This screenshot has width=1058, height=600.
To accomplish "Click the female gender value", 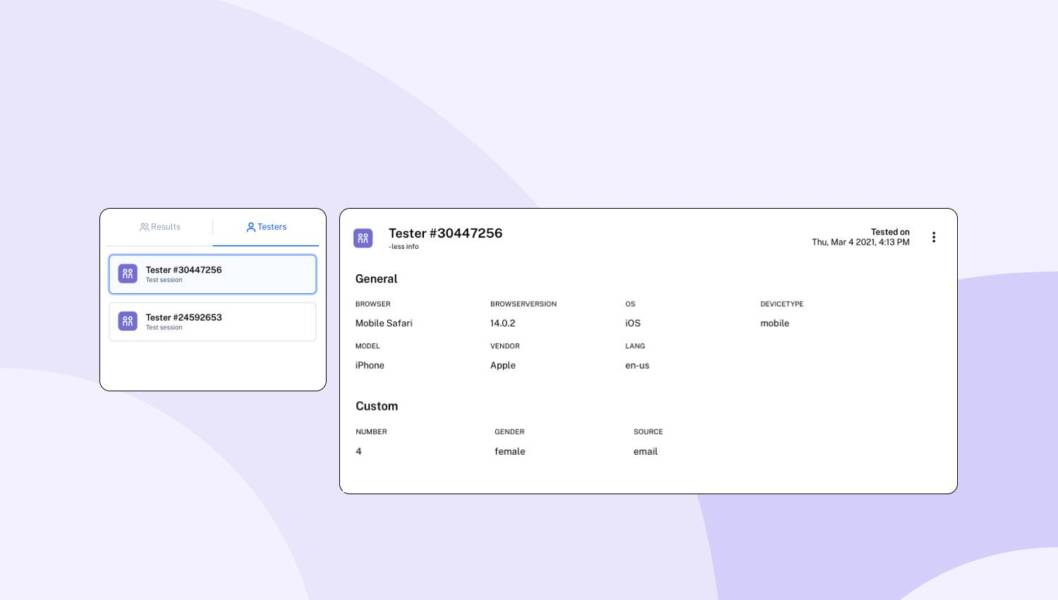I will pos(509,452).
